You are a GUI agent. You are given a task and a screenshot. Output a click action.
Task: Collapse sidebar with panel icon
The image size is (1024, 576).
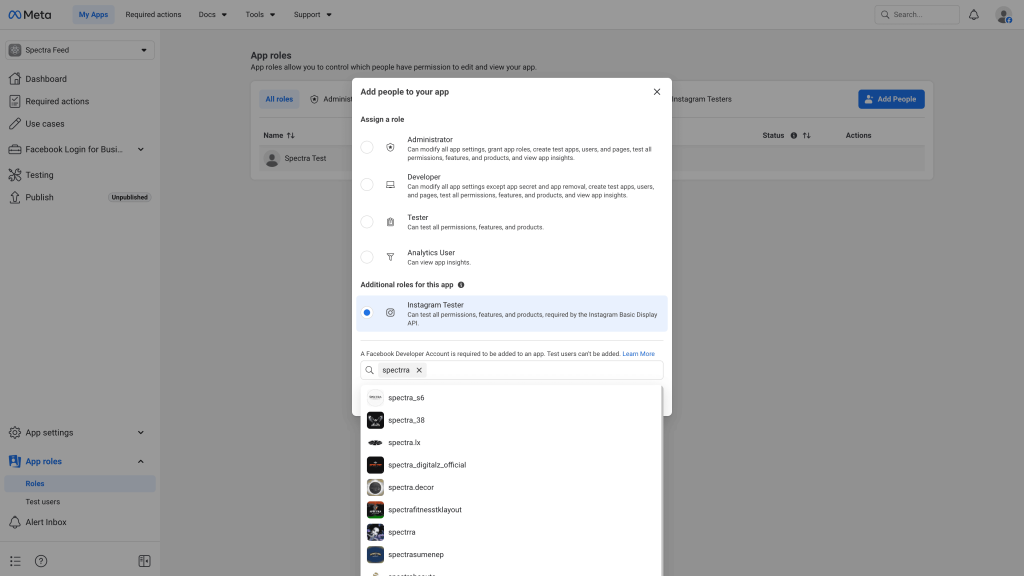tap(144, 561)
